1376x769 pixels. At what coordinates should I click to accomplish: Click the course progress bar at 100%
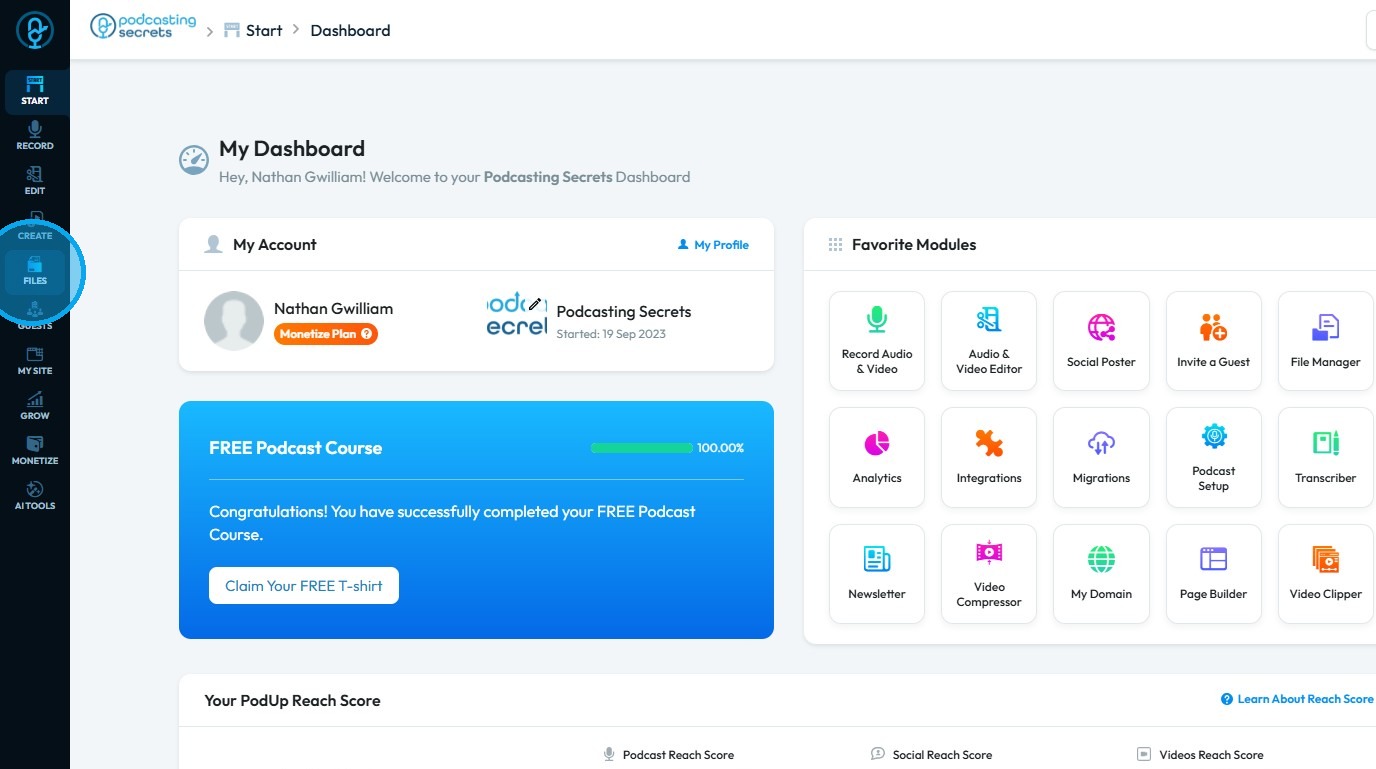point(642,448)
